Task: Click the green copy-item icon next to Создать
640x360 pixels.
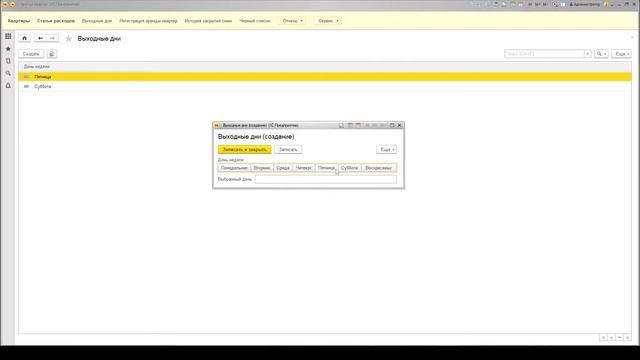Action: (x=52, y=54)
